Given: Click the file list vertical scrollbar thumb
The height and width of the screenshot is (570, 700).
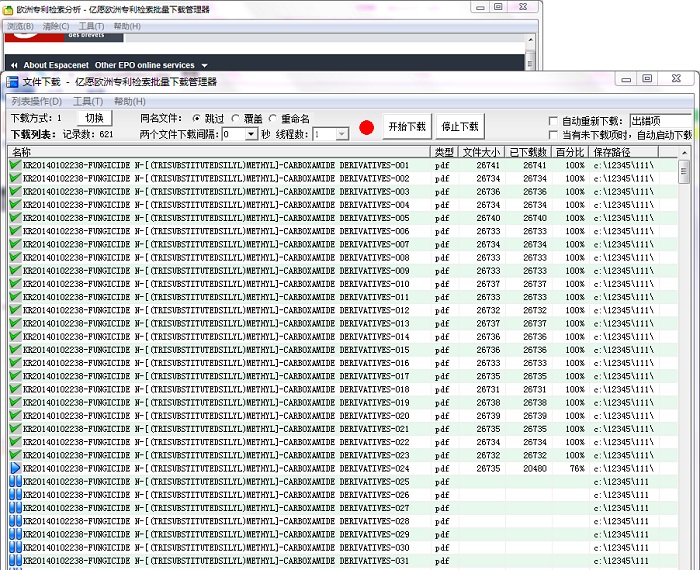Looking at the screenshot, I should coord(683,172).
